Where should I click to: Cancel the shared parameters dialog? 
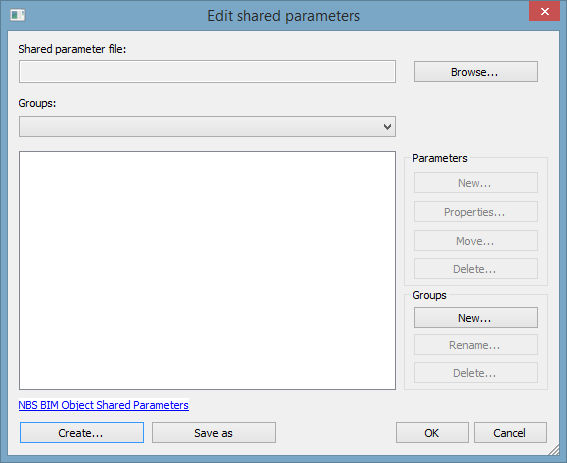pyautogui.click(x=510, y=433)
